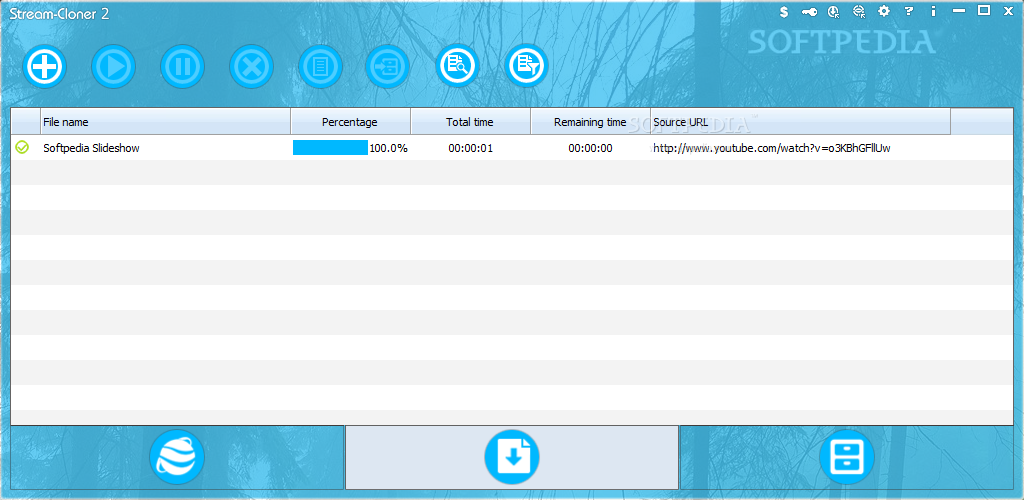The image size is (1024, 500).
Task: Open task details with the document list icon
Action: point(321,66)
